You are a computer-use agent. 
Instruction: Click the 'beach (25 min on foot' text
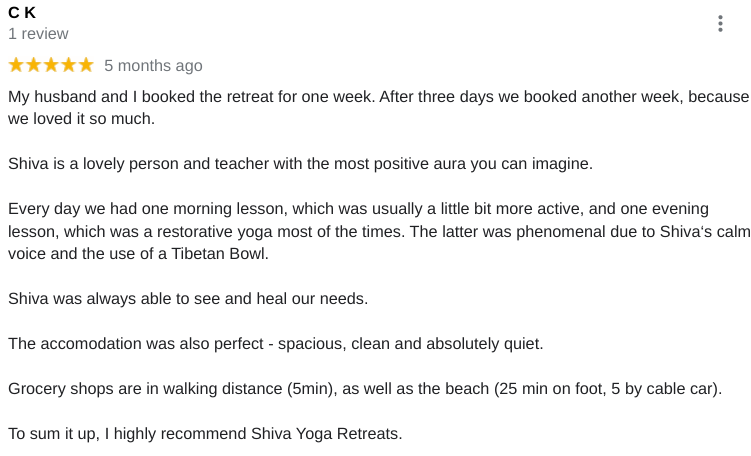(526, 388)
